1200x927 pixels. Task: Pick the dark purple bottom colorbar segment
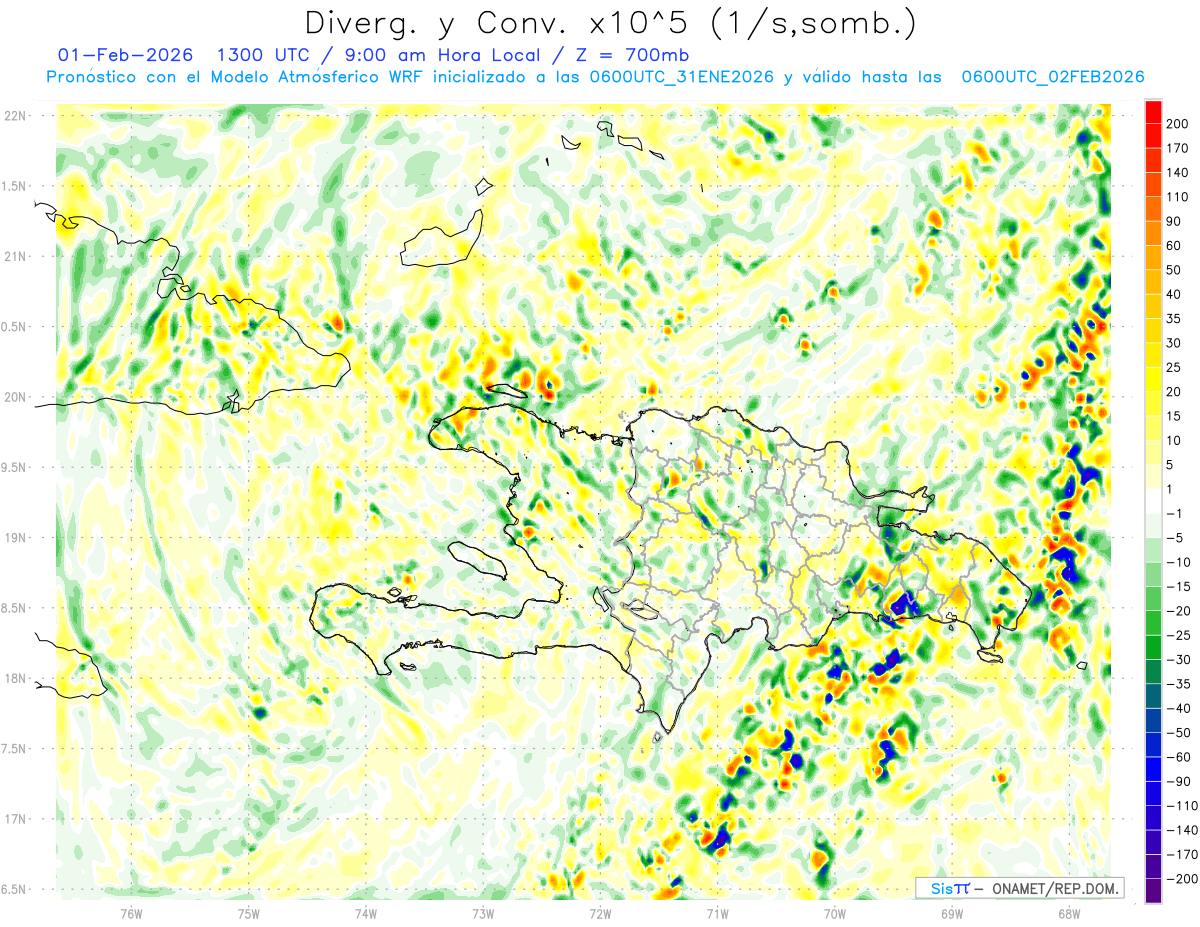point(1153,891)
